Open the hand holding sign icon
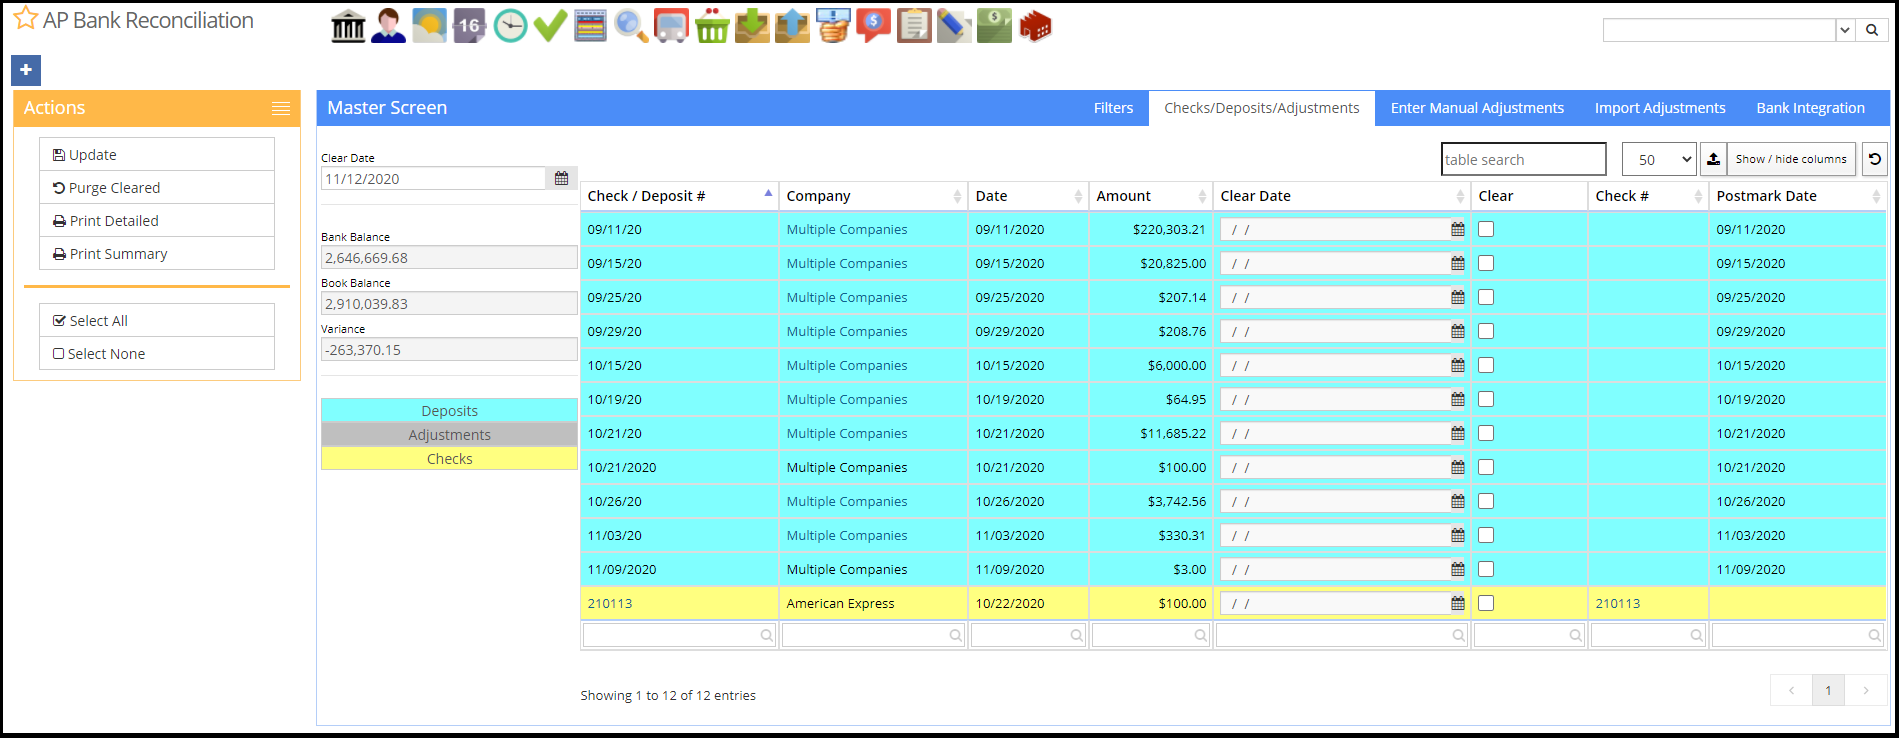The height and width of the screenshot is (738, 1899). [833, 26]
